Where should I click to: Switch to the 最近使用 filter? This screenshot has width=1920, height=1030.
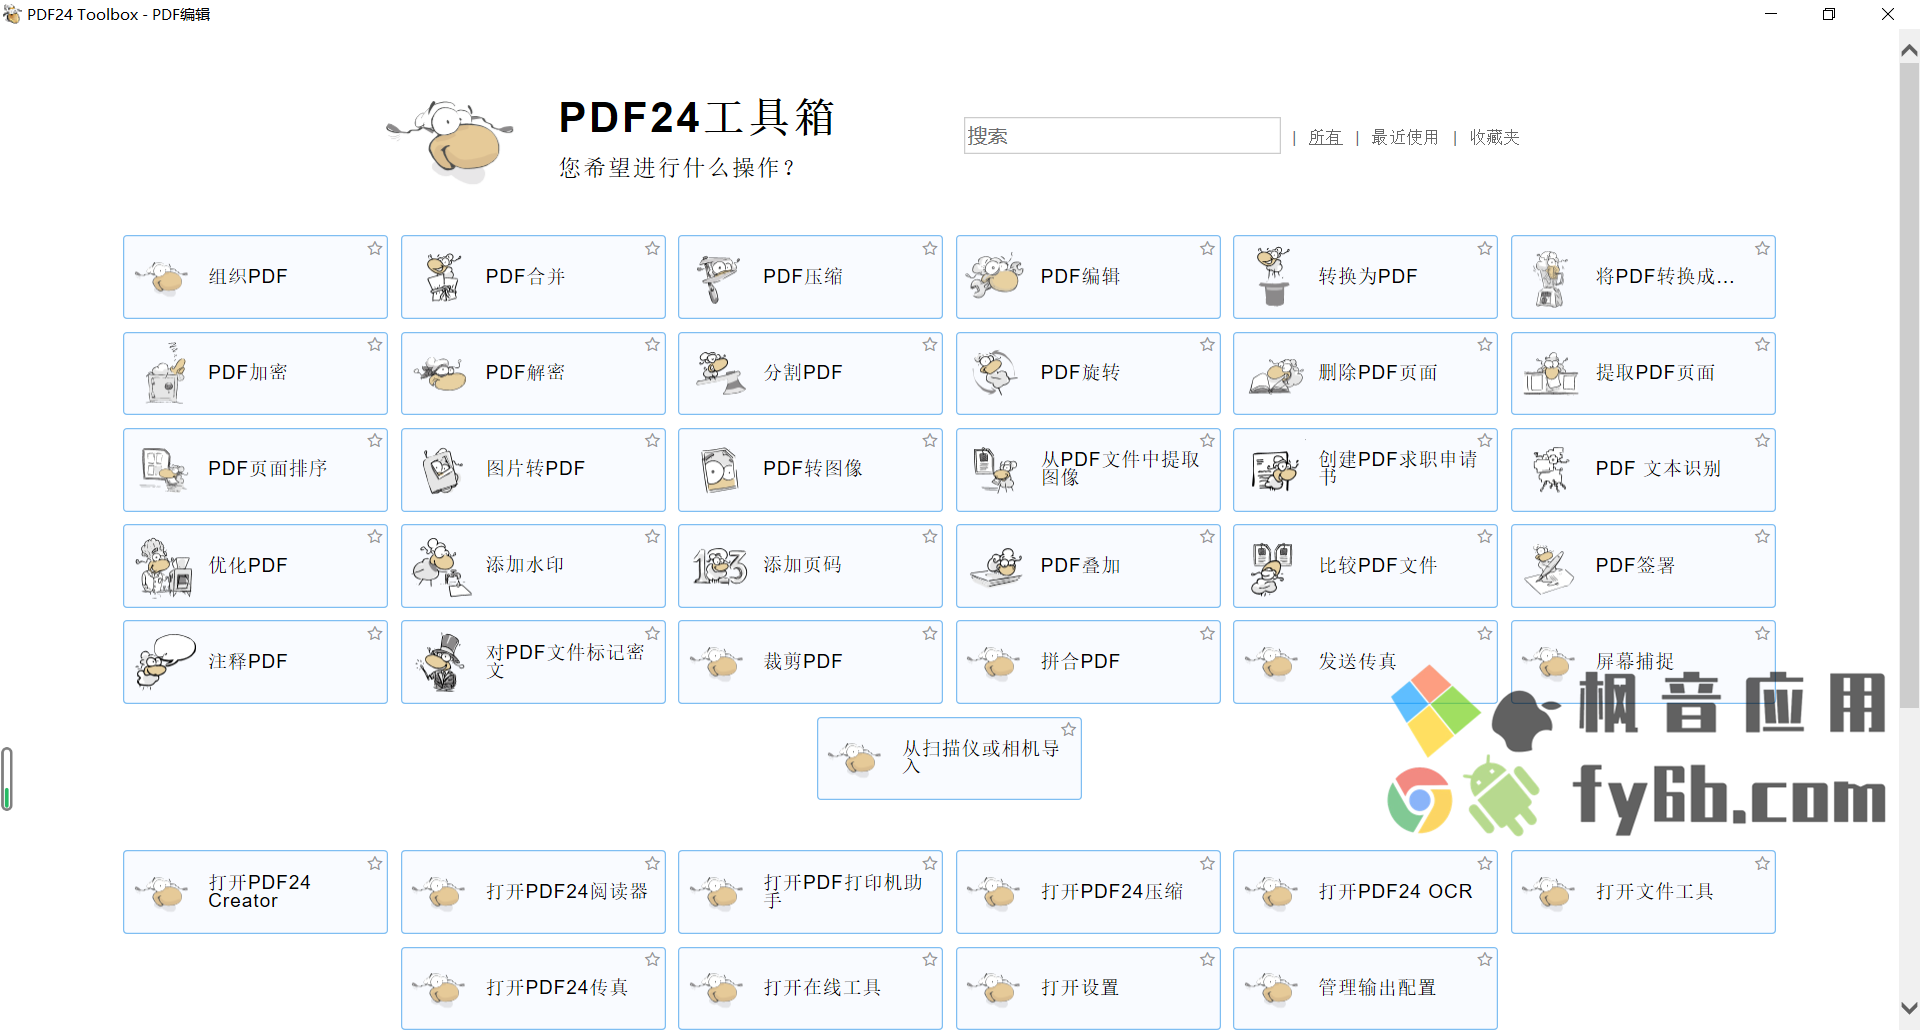1404,137
